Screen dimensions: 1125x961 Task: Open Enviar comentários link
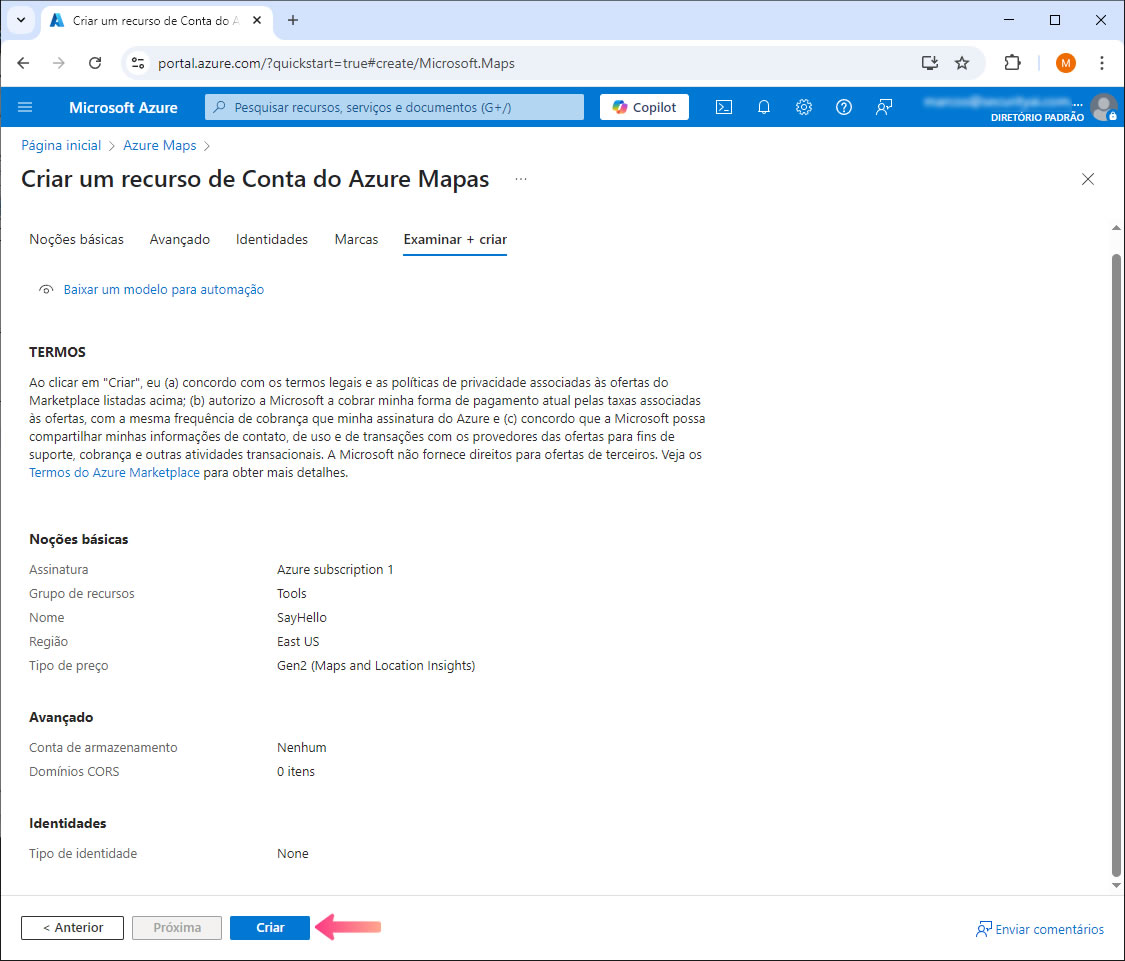pyautogui.click(x=1040, y=929)
